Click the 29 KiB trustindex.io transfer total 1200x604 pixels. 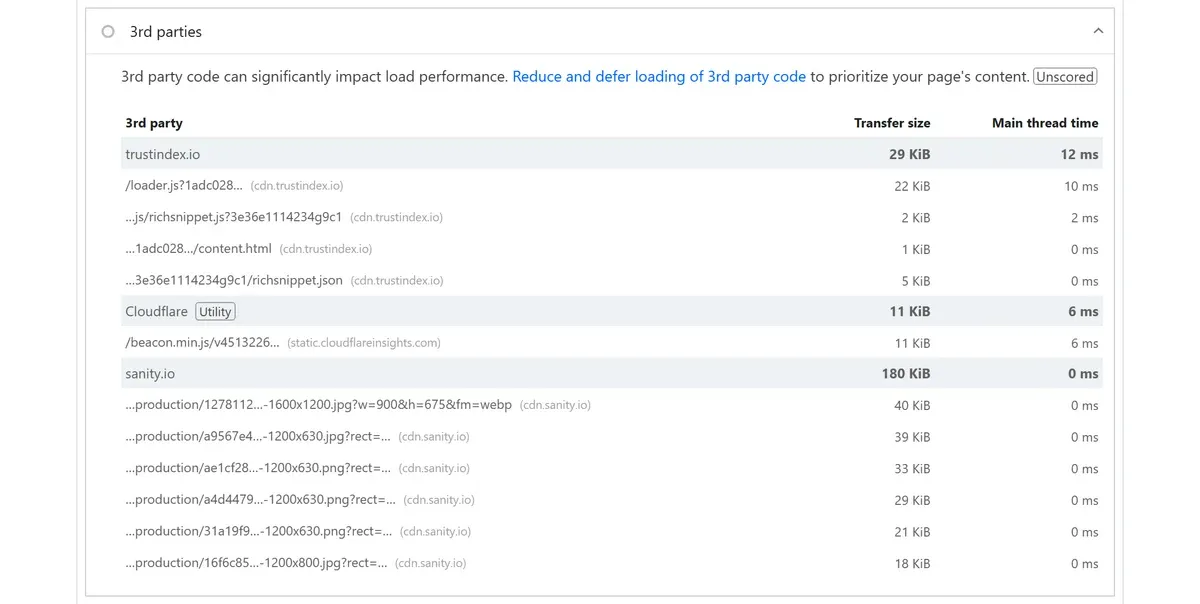pos(909,154)
